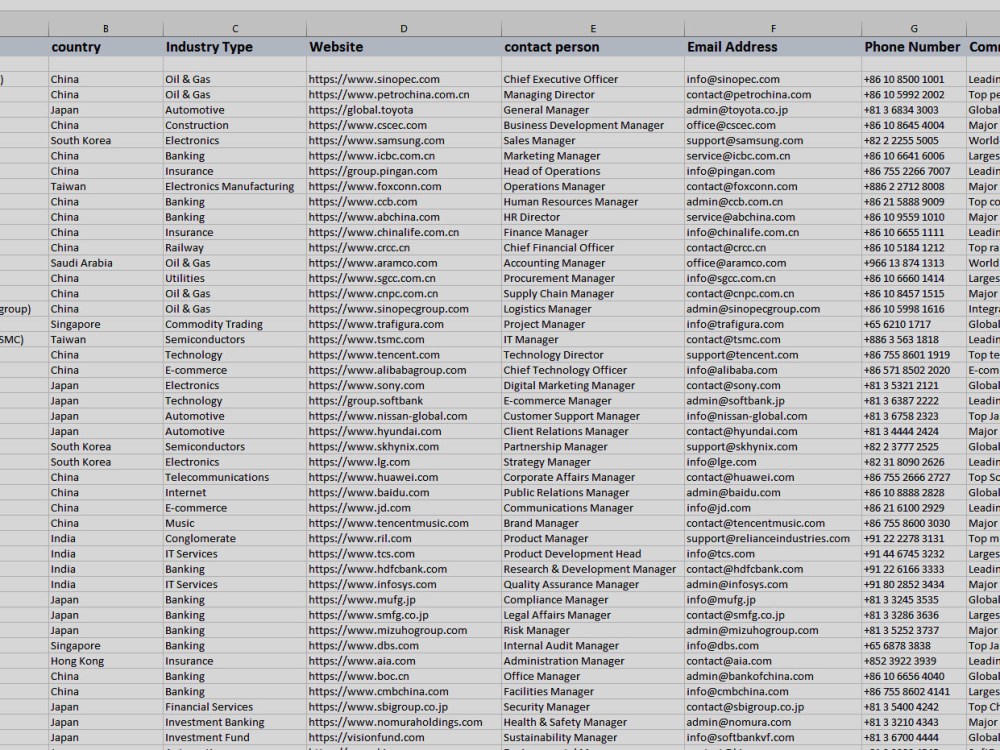
Task: Select the 'Saudi Arabia' country cell
Action: point(106,263)
